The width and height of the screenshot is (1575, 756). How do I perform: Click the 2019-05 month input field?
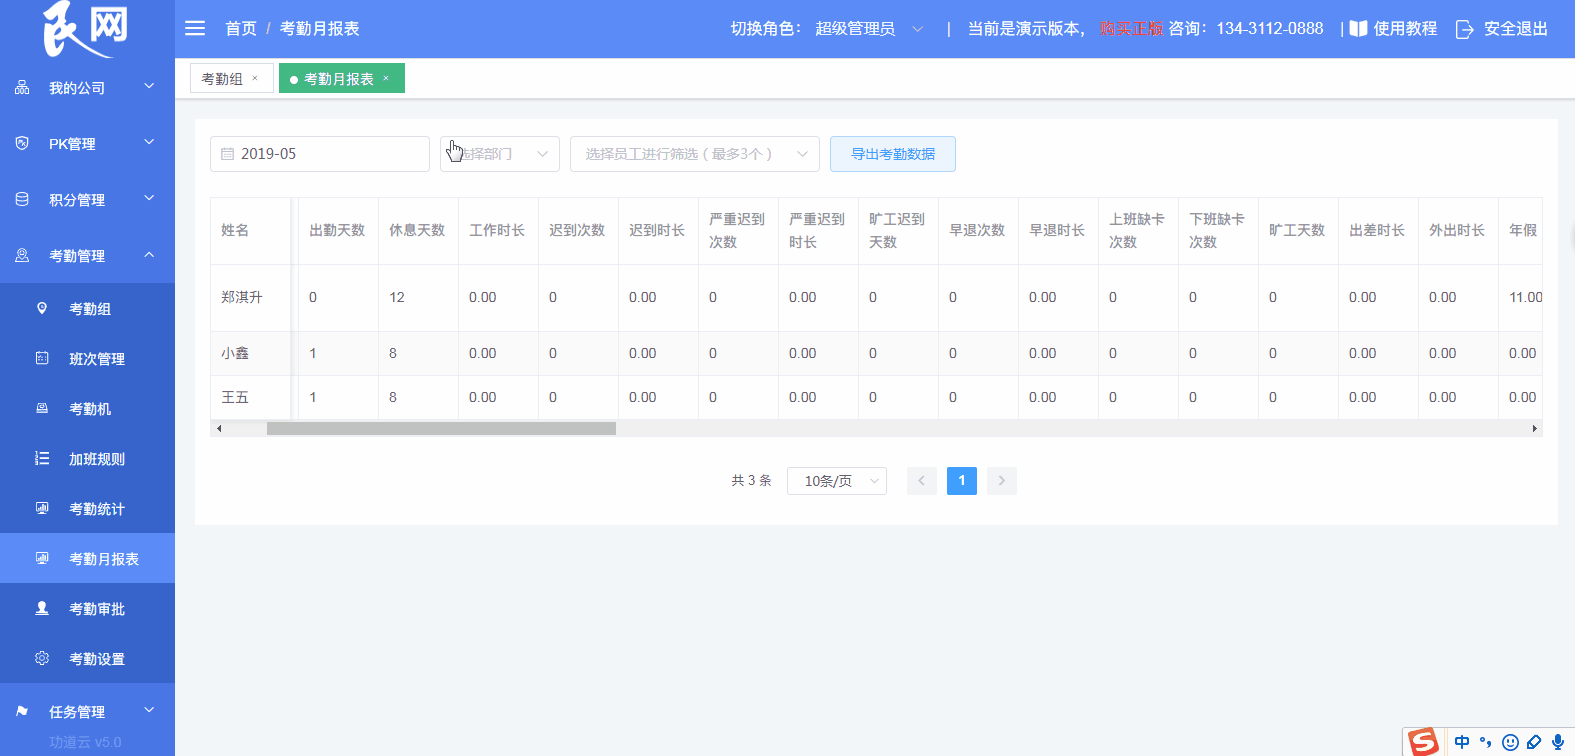[x=320, y=154]
